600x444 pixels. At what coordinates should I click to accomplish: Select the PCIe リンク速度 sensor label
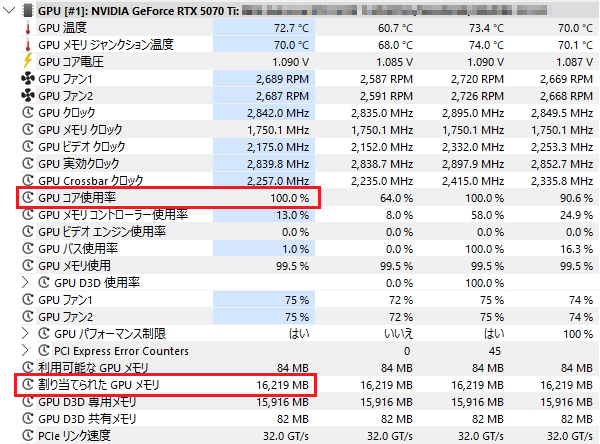[x=75, y=436]
